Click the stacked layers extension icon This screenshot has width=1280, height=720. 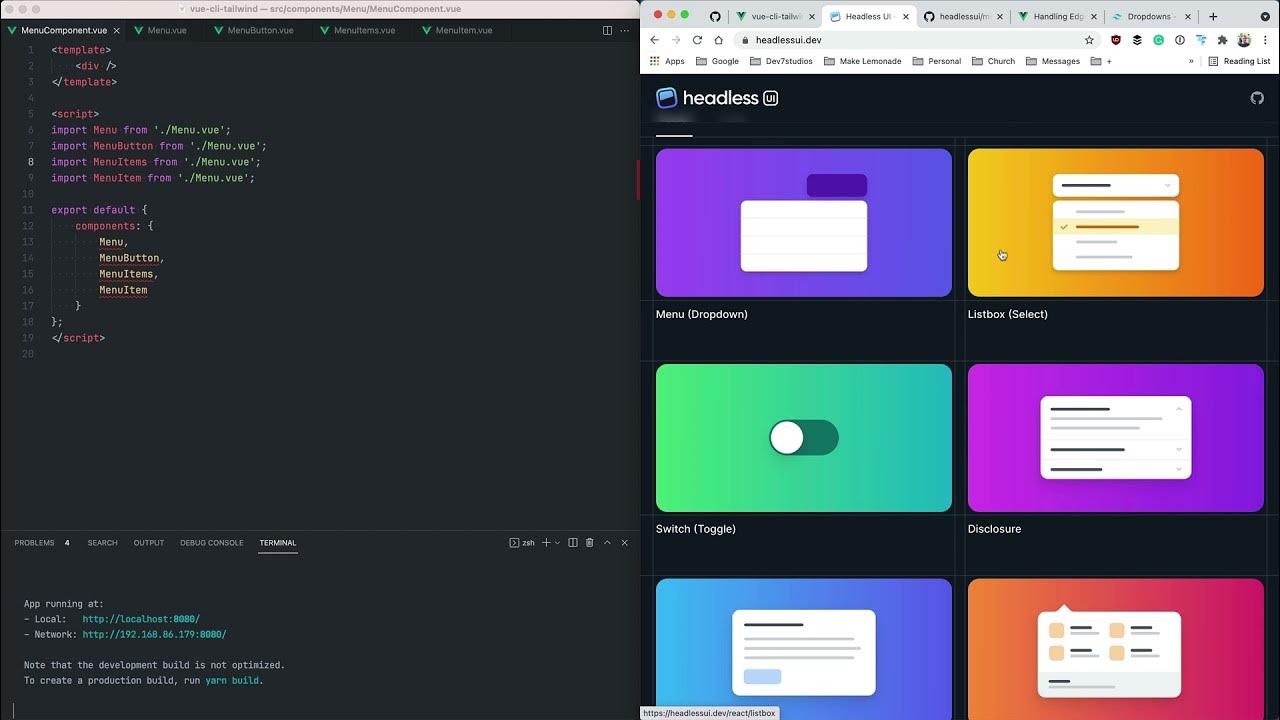tap(1137, 40)
